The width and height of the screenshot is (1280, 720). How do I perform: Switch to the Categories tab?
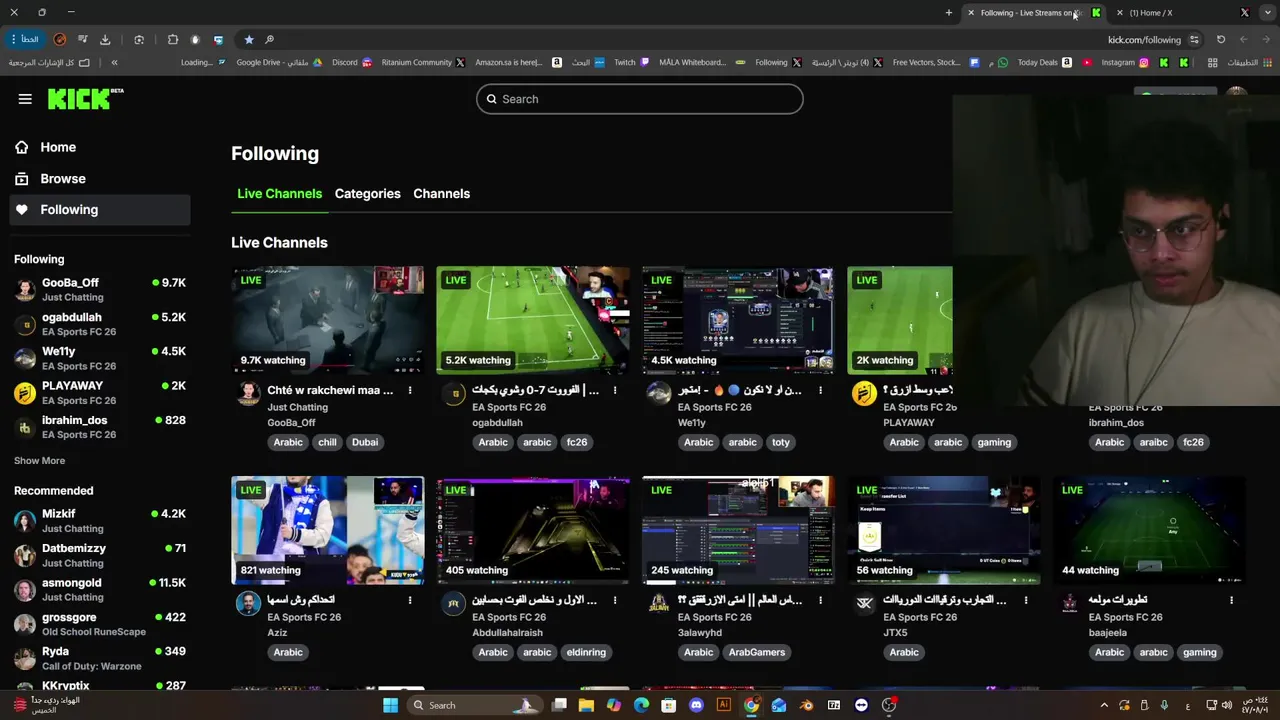[x=367, y=193]
